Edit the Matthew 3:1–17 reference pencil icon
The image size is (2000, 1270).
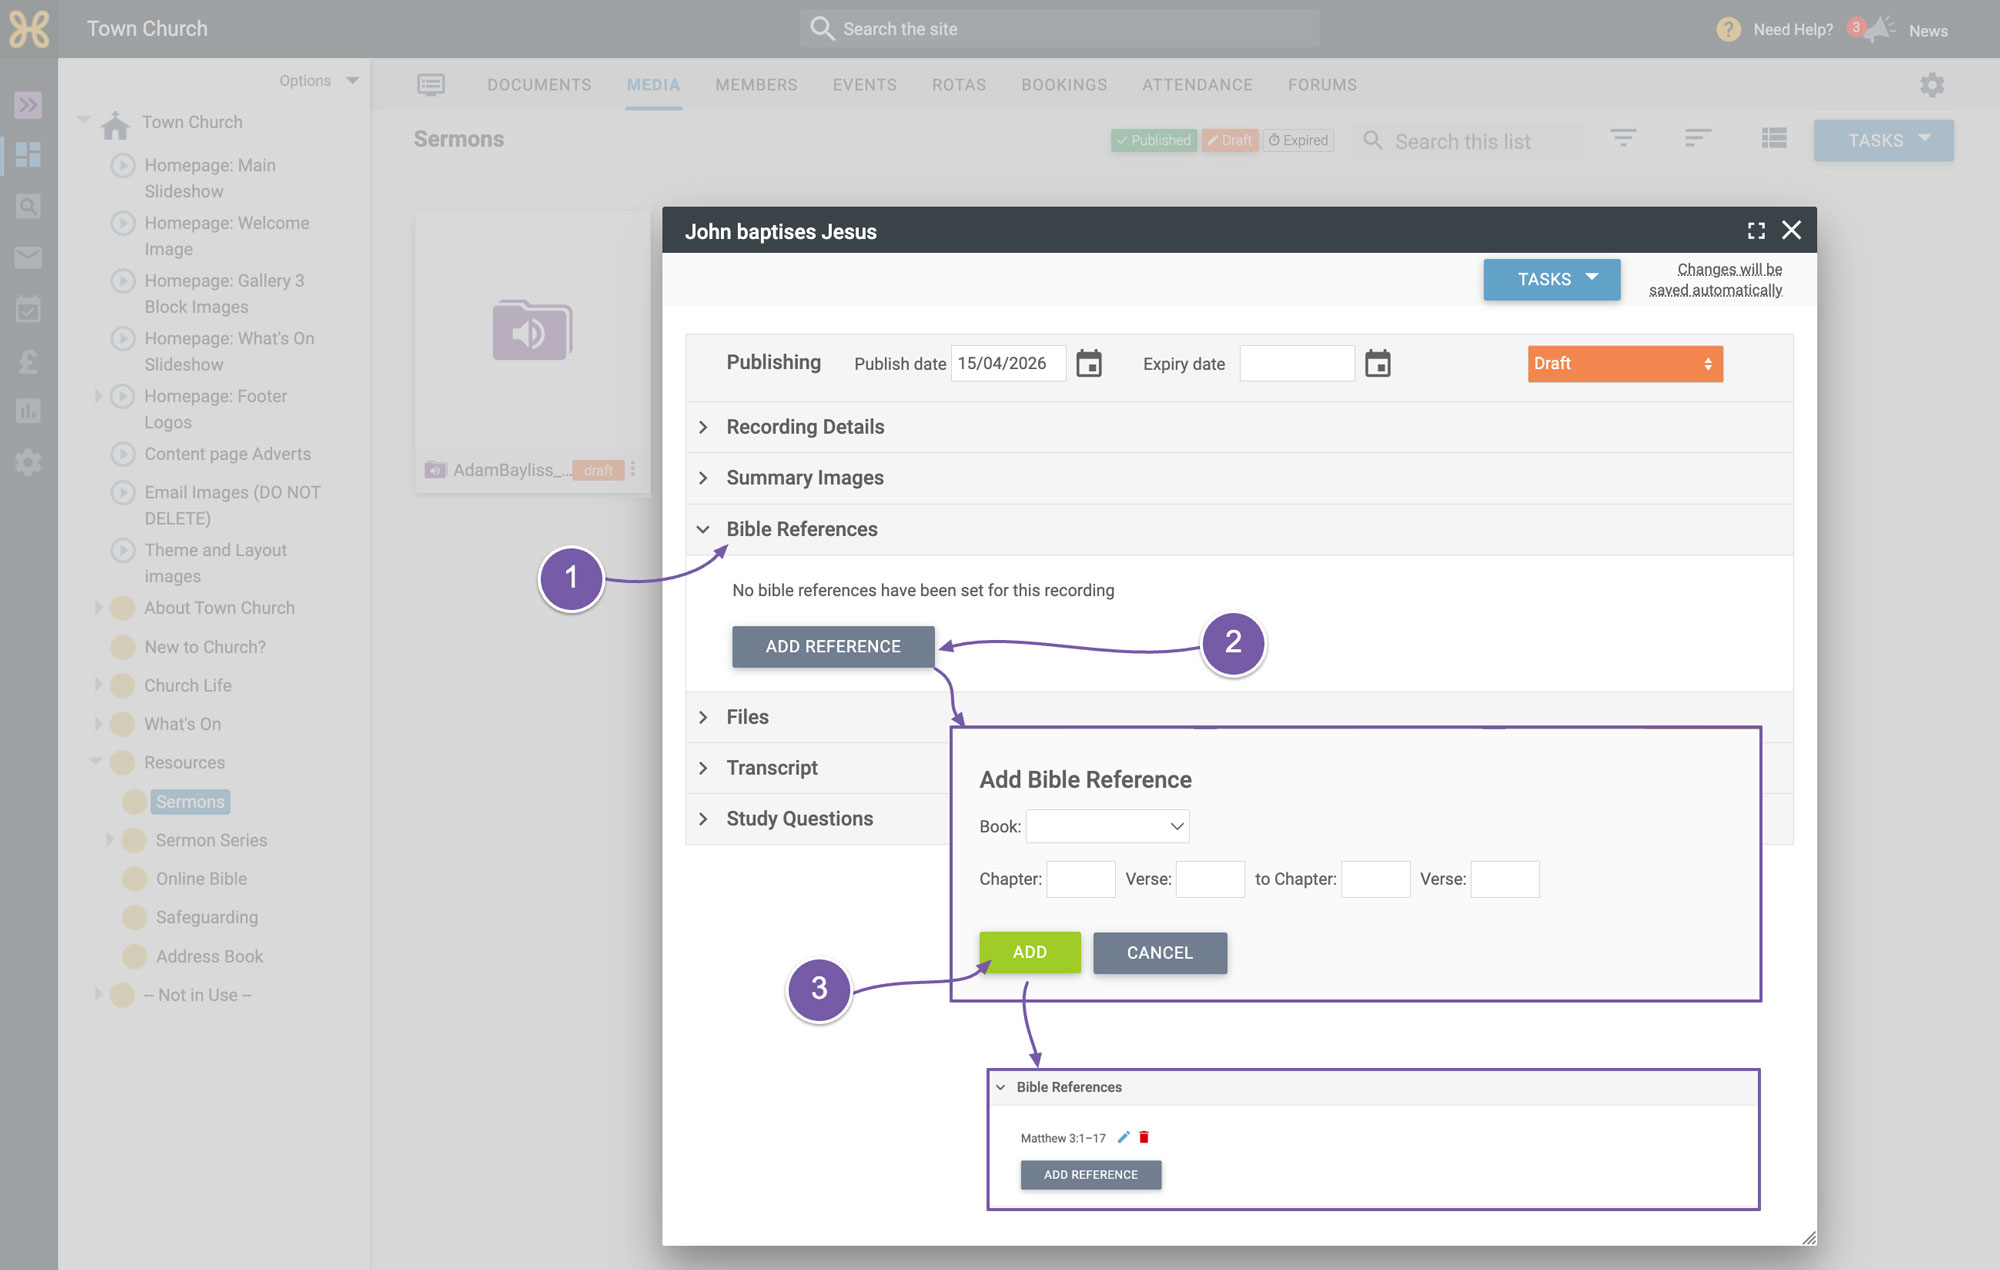1123,1137
